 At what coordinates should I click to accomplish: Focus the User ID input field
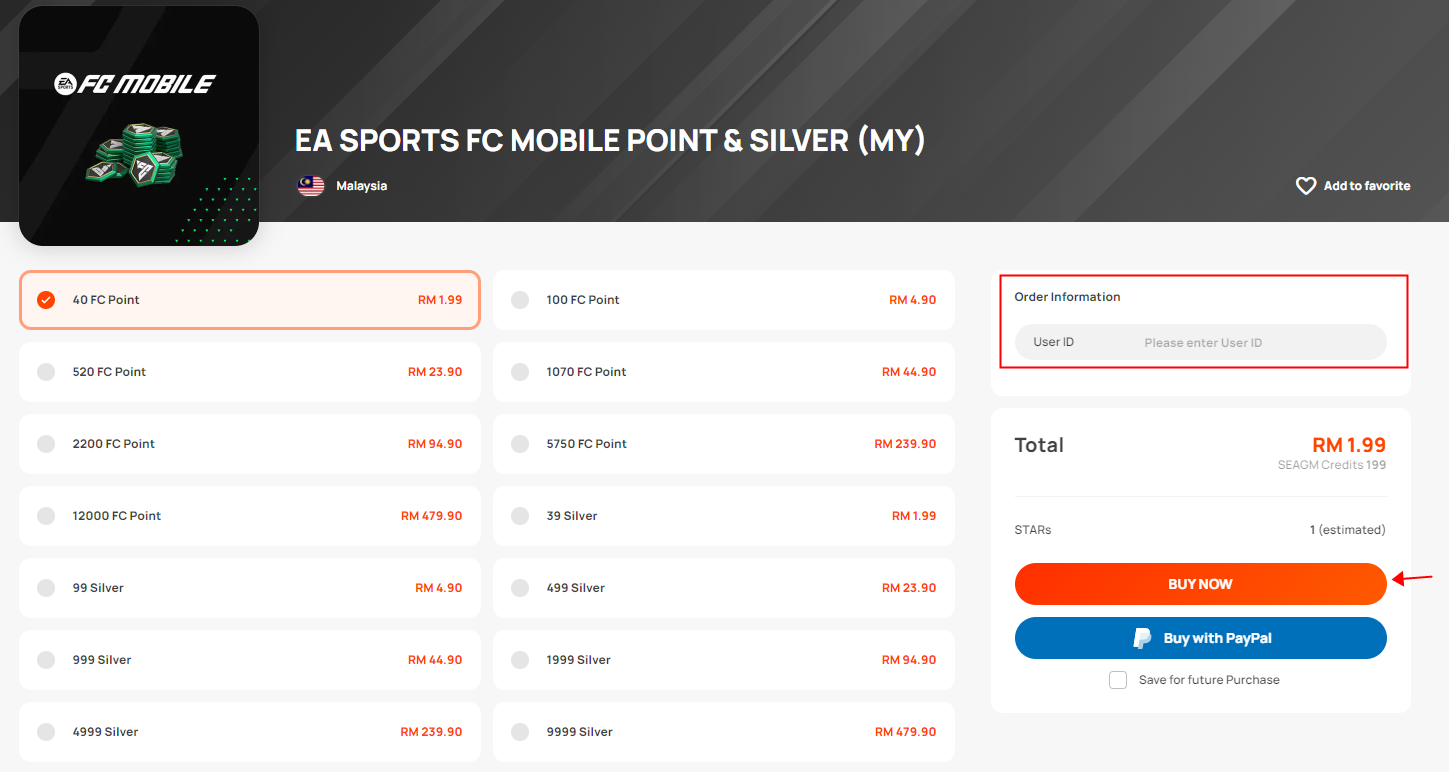pos(1200,342)
